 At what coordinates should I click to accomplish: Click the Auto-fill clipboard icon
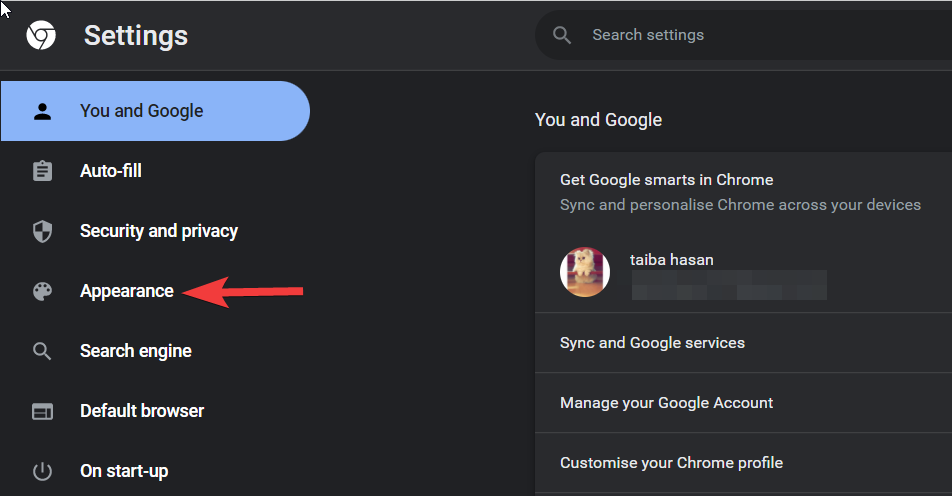(x=42, y=171)
